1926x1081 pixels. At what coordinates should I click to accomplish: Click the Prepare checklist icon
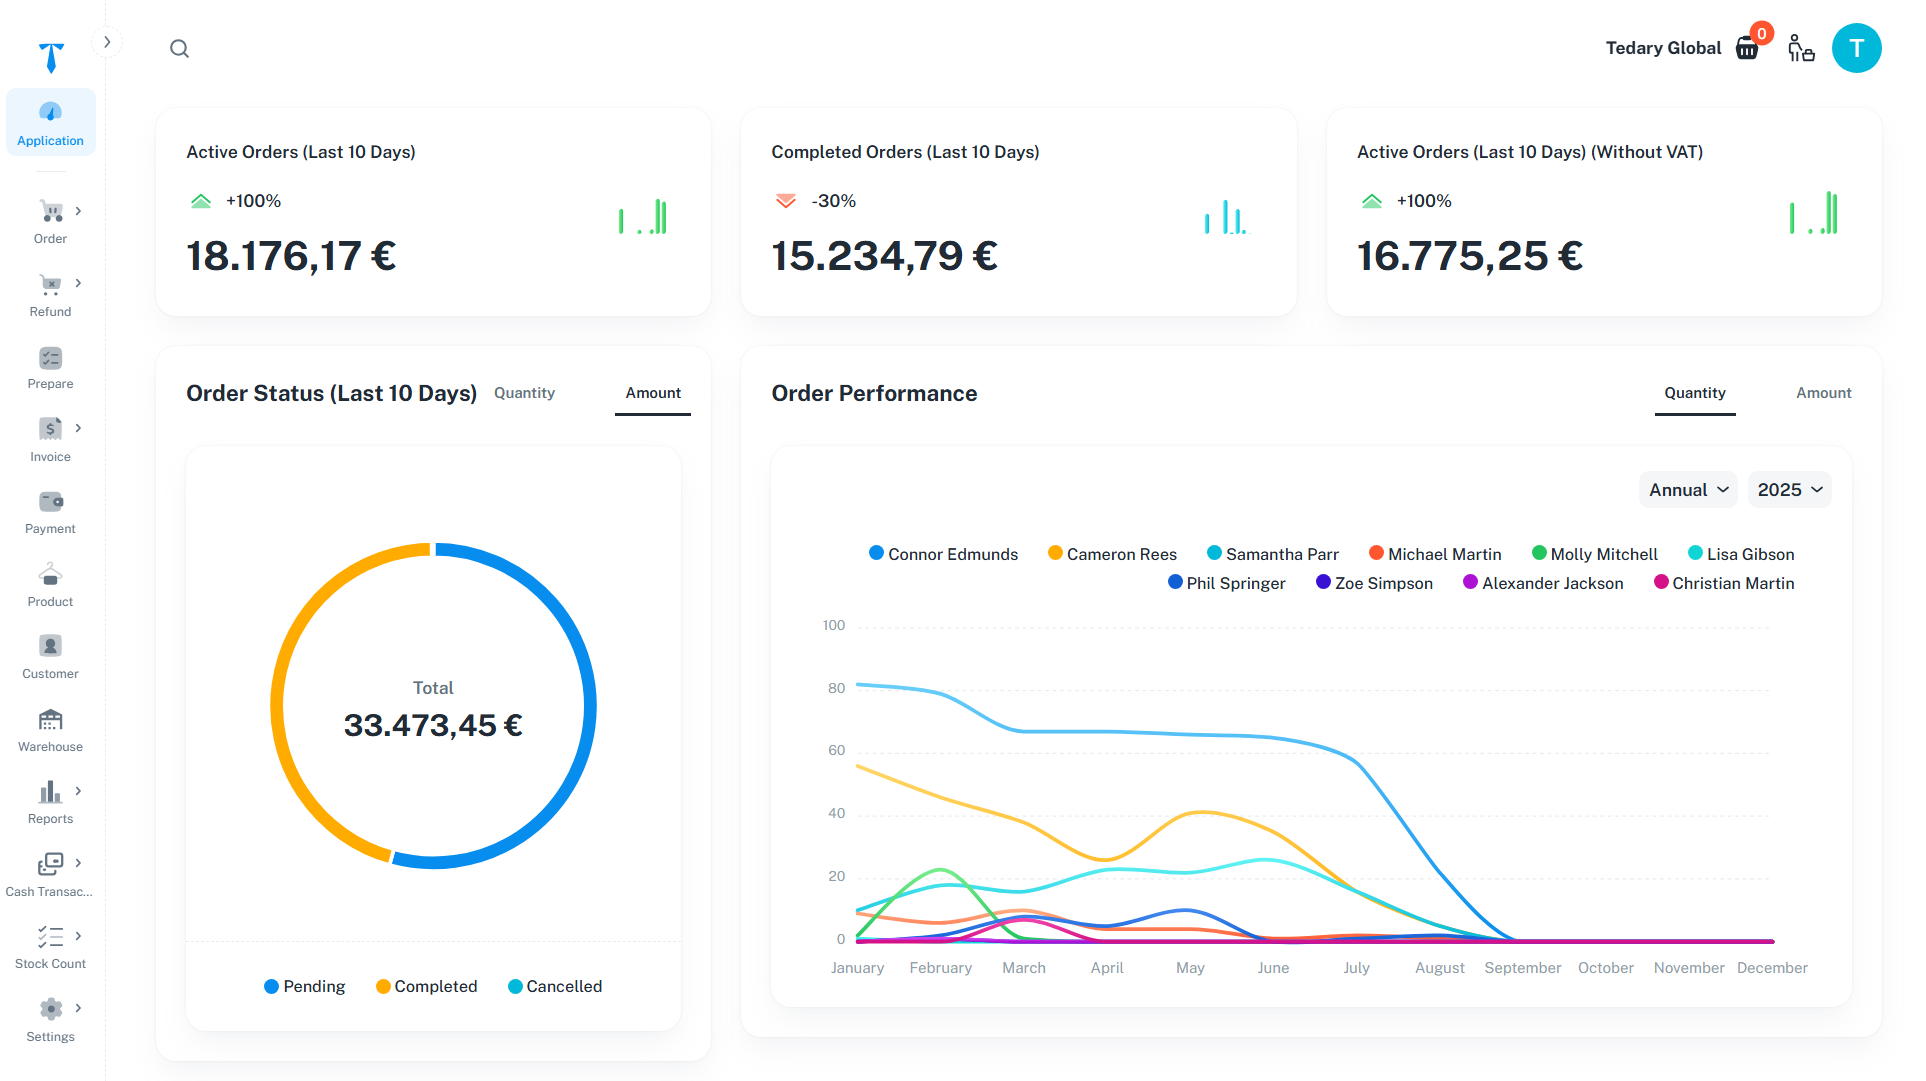(50, 358)
